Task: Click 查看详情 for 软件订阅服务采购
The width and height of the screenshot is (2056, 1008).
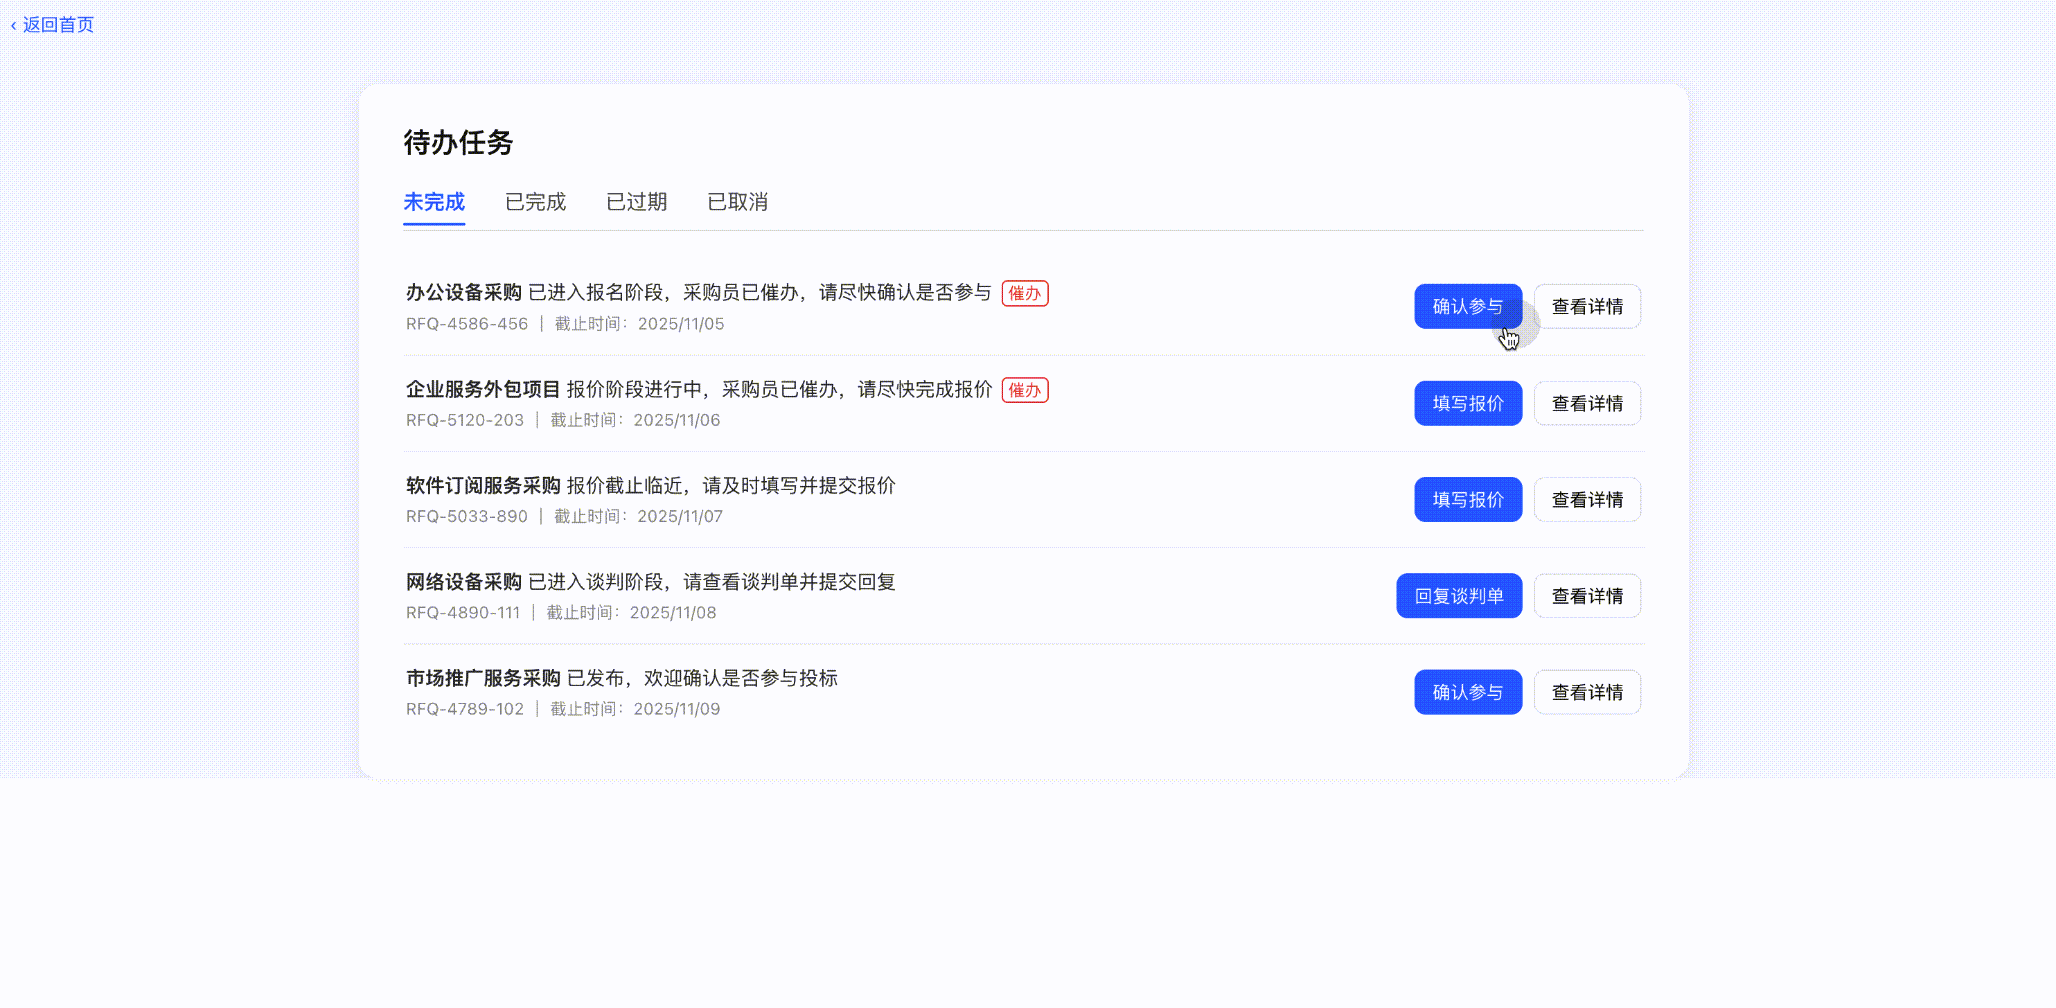Action: pos(1587,499)
